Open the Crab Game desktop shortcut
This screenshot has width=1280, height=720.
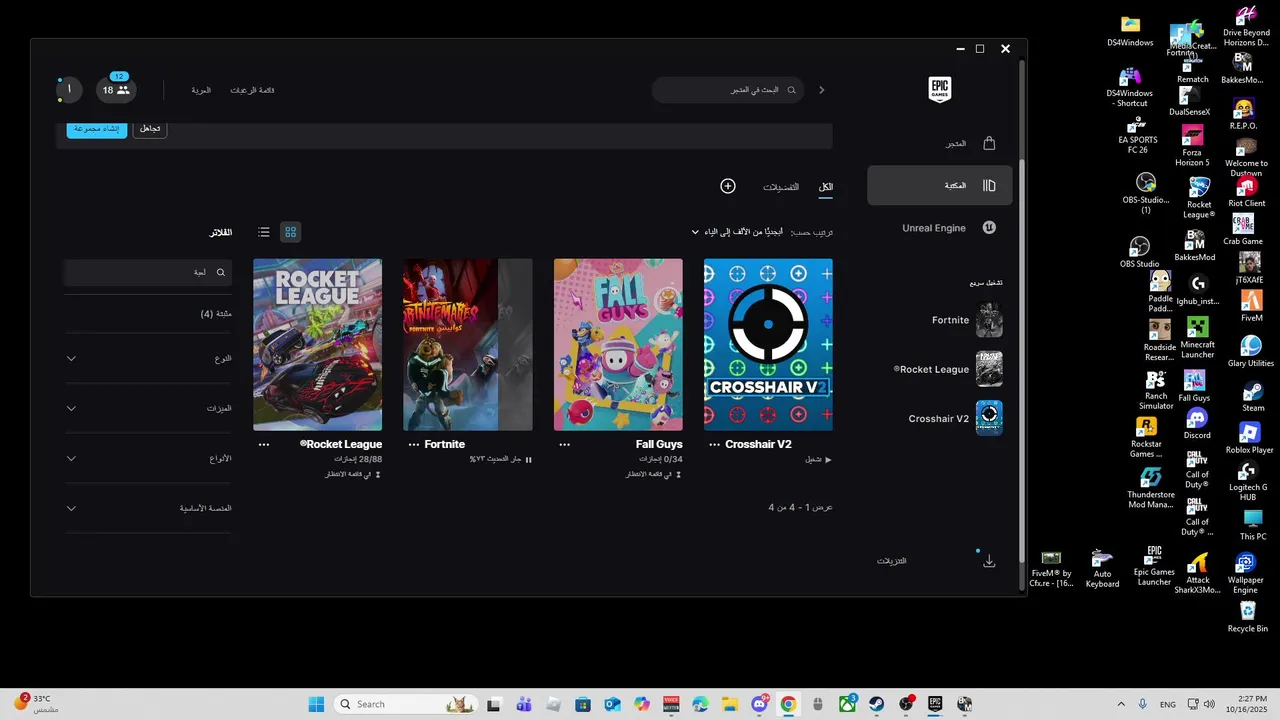(1243, 229)
